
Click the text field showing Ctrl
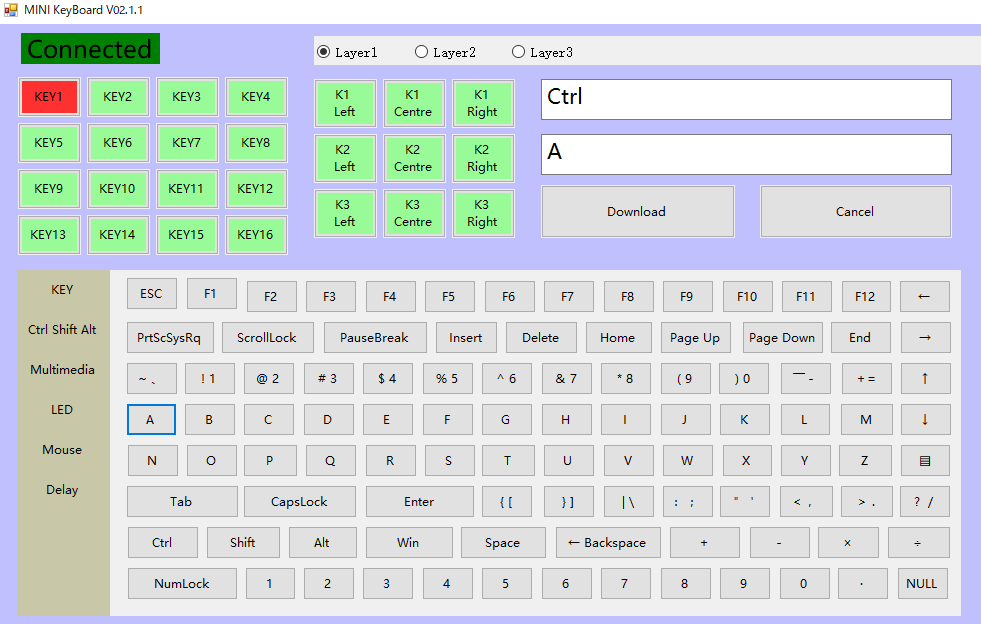[746, 99]
